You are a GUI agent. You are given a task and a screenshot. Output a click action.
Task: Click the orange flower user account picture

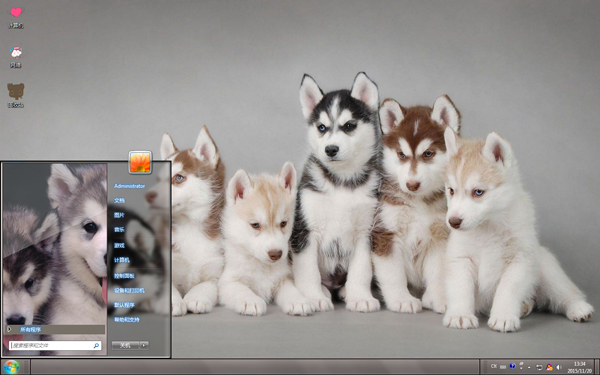pyautogui.click(x=140, y=162)
